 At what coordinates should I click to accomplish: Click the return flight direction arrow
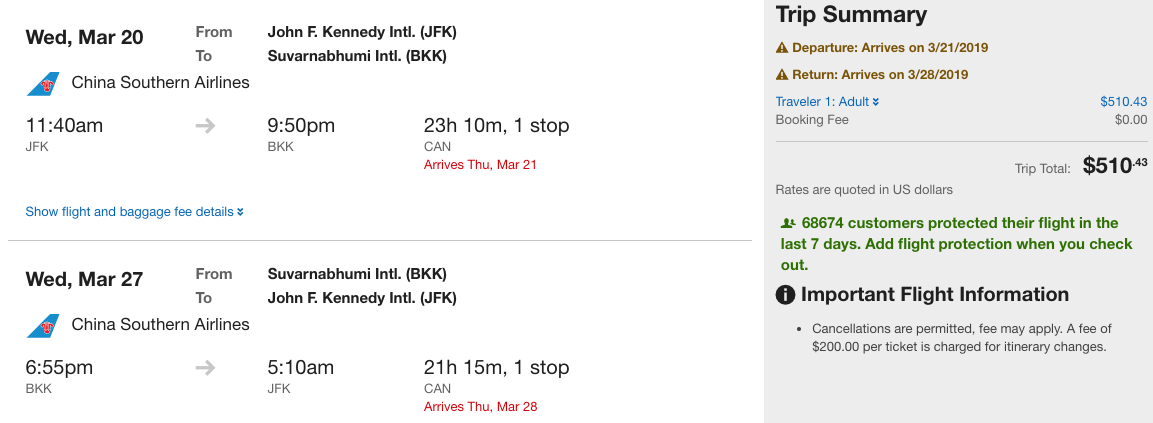tap(205, 368)
